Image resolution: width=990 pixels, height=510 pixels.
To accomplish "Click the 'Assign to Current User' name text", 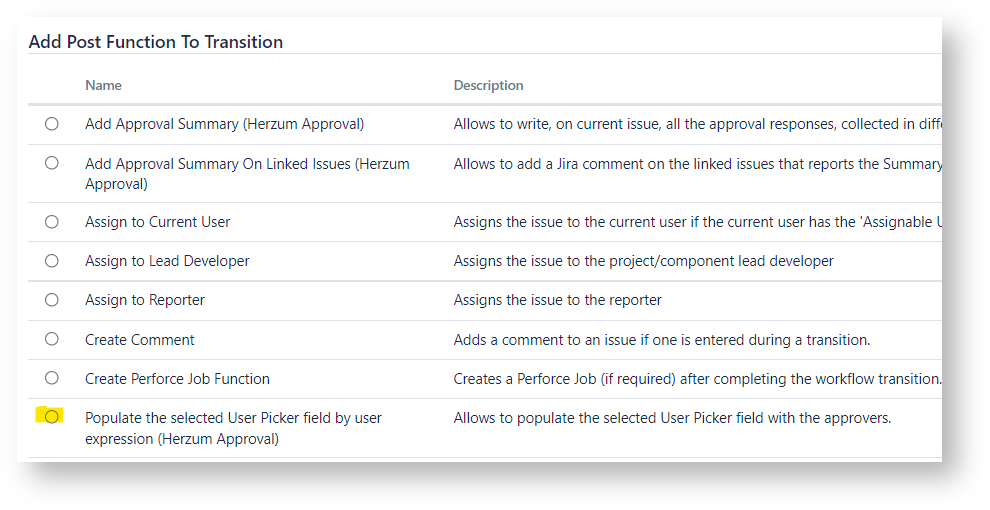I will coord(157,222).
